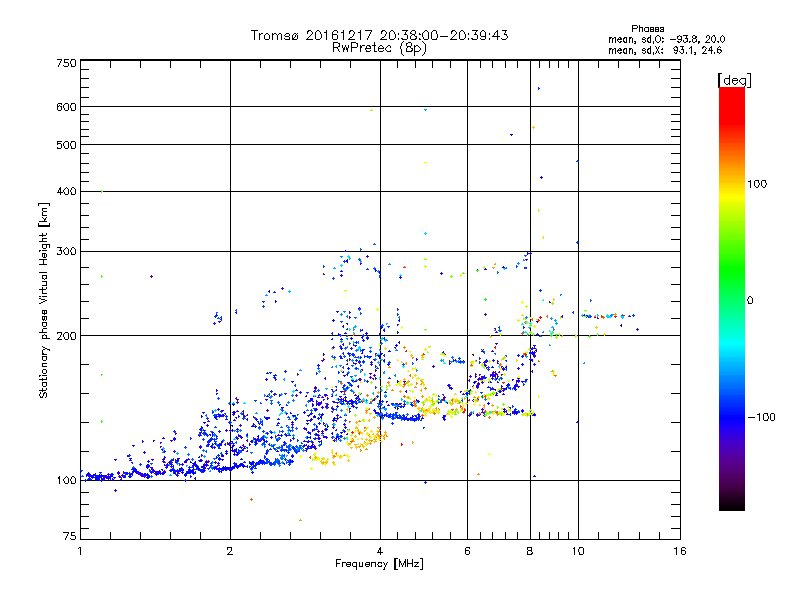Image resolution: width=800 pixels, height=600 pixels.
Task: Click the '[deg]' colorbar unit label
Action: [734, 80]
